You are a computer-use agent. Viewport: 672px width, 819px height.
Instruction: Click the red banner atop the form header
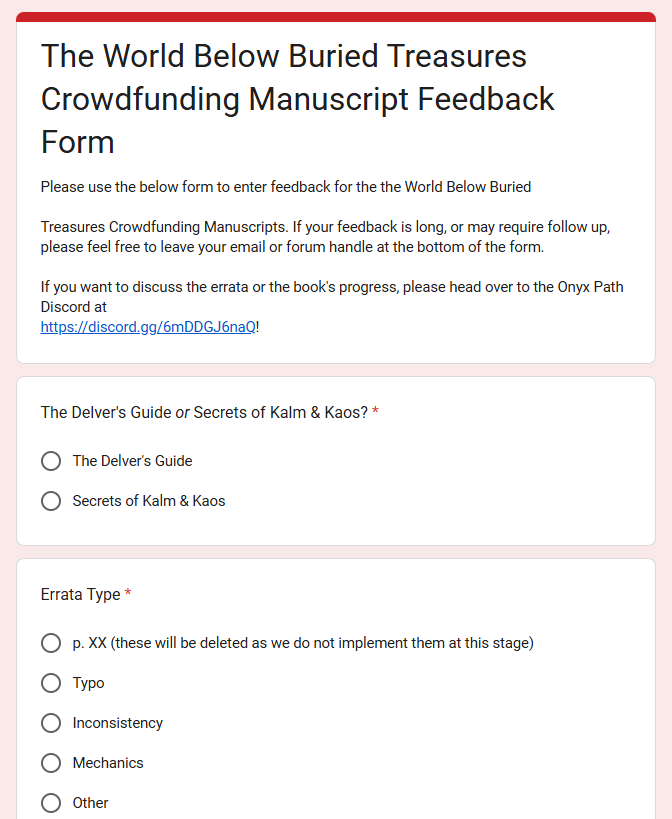[336, 17]
